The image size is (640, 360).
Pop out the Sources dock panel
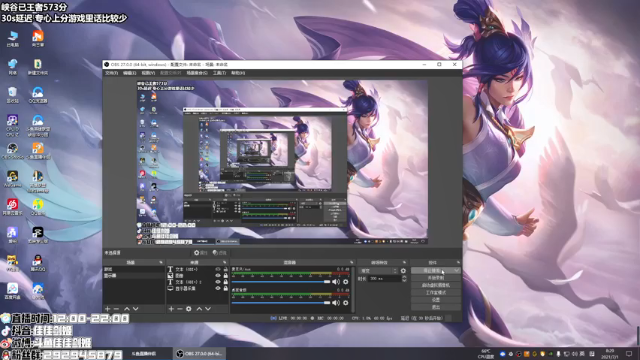tap(224, 262)
